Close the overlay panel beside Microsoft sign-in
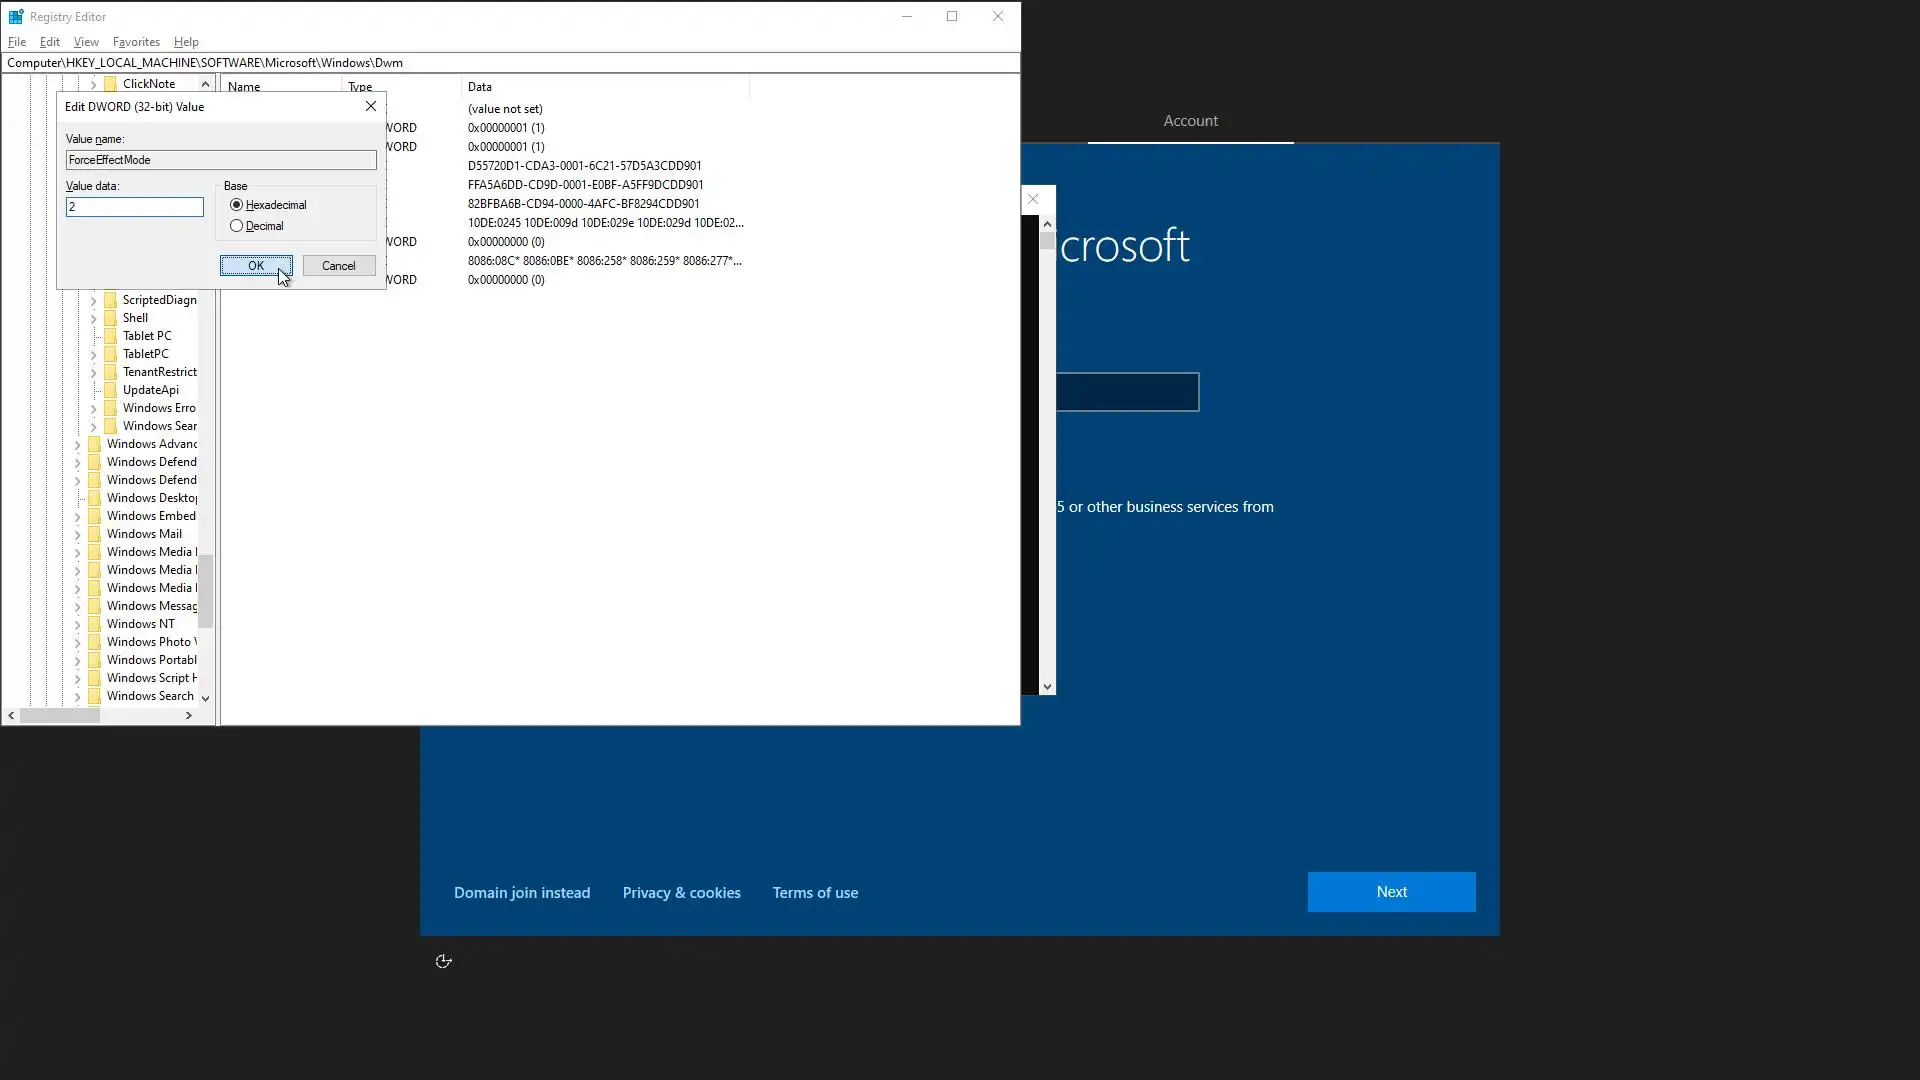This screenshot has width=1920, height=1080. pyautogui.click(x=1034, y=199)
